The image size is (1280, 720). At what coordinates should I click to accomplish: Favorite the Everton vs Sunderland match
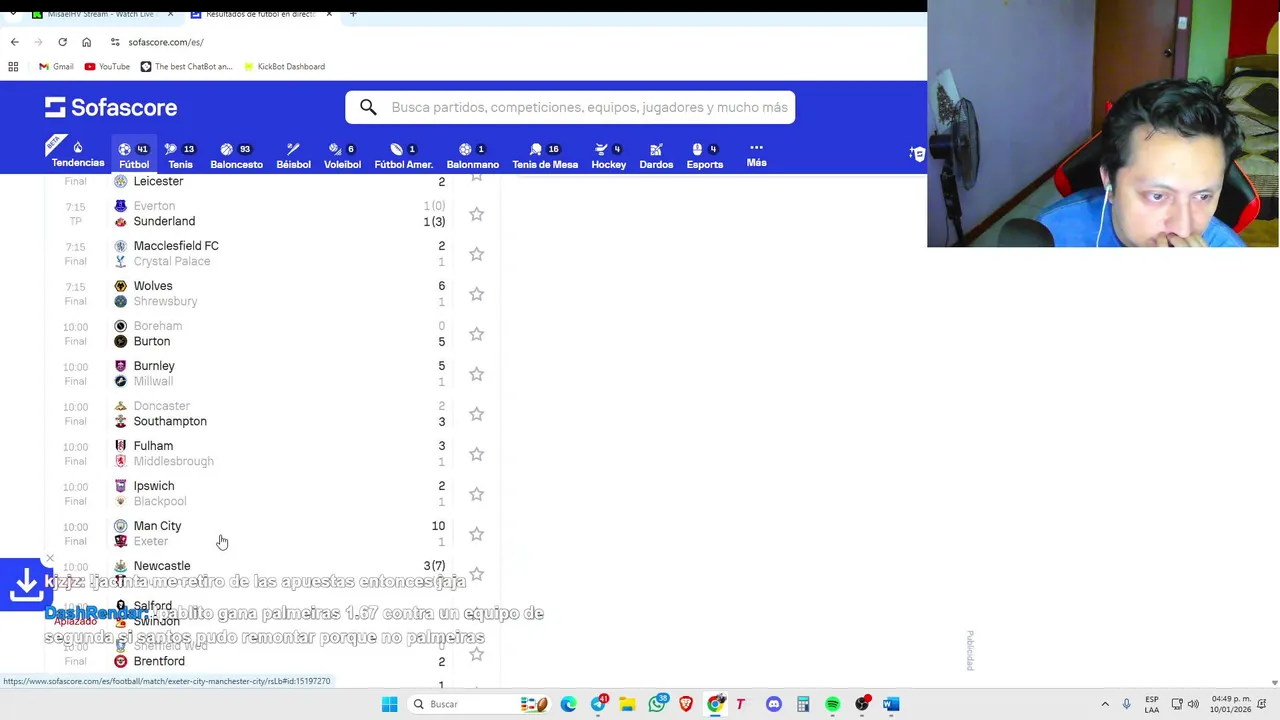point(476,214)
